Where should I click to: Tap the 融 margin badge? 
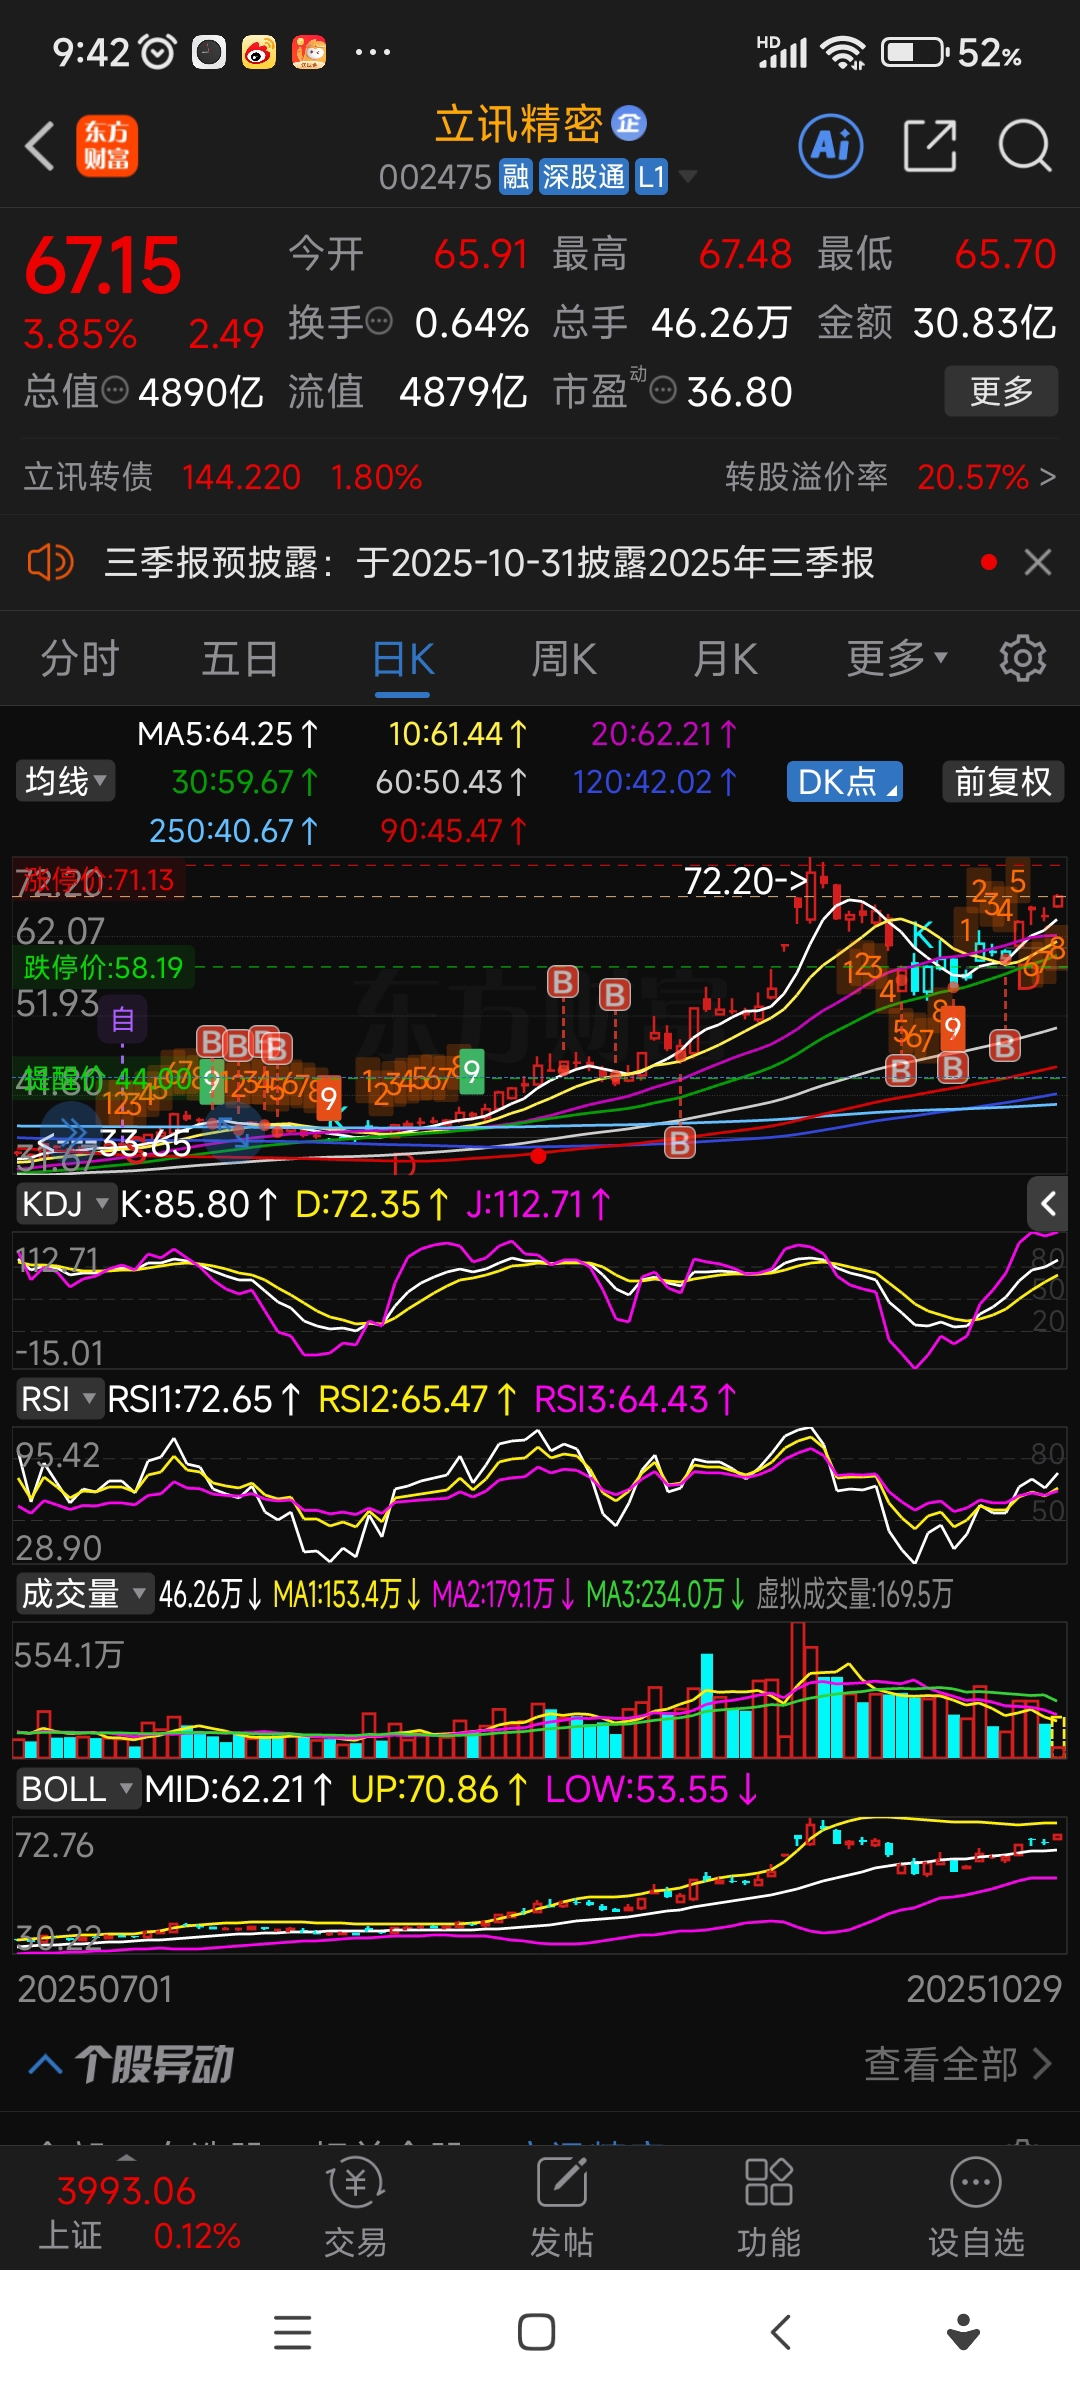(516, 177)
